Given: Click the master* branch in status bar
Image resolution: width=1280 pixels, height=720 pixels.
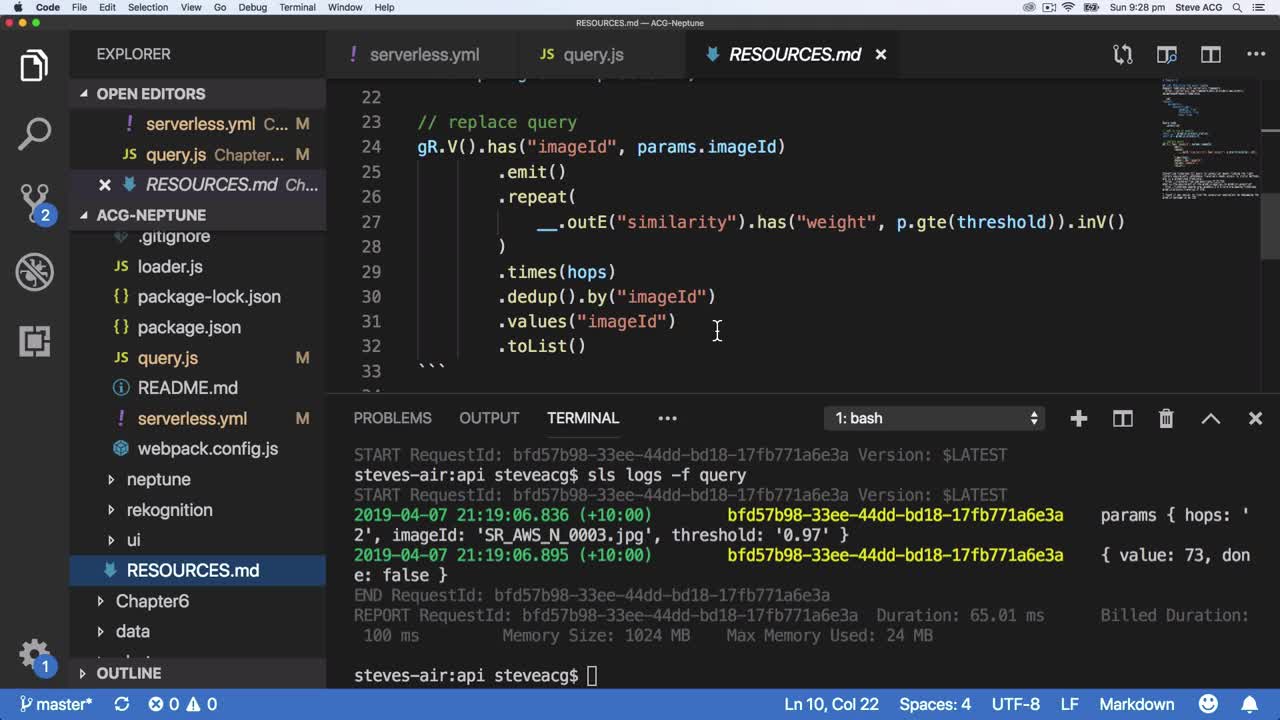Looking at the screenshot, I should pos(56,704).
